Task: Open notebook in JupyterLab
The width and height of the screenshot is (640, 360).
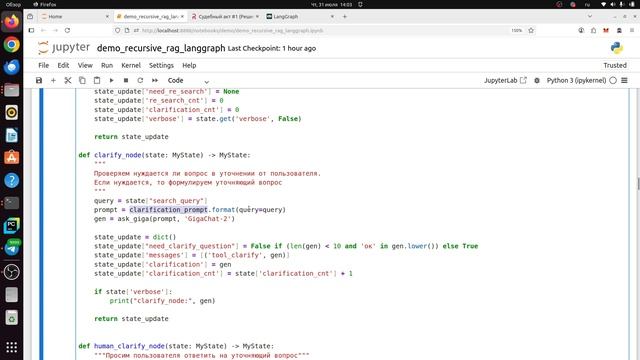Action: coord(505,80)
